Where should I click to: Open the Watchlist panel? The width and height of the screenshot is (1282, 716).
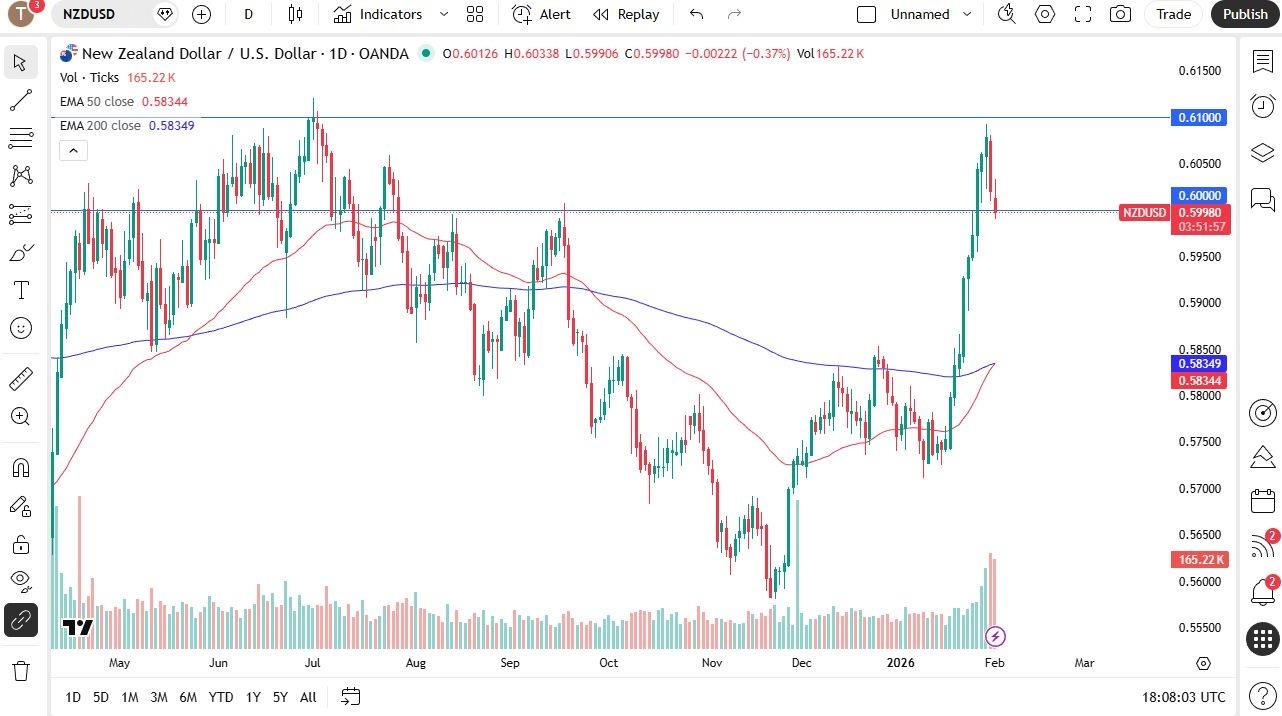[x=1261, y=62]
